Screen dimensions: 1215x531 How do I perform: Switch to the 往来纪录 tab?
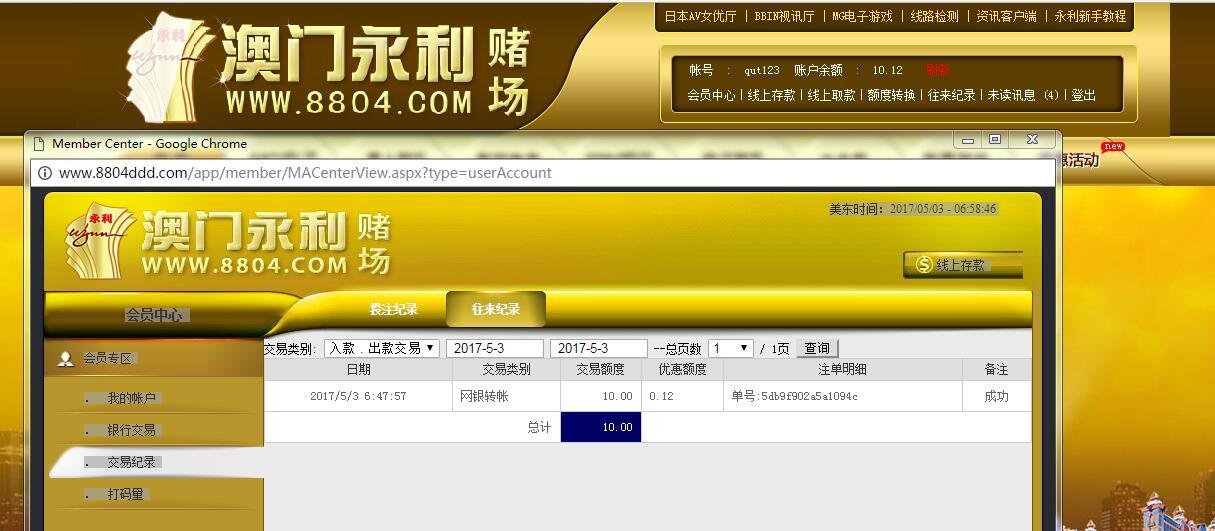click(496, 309)
